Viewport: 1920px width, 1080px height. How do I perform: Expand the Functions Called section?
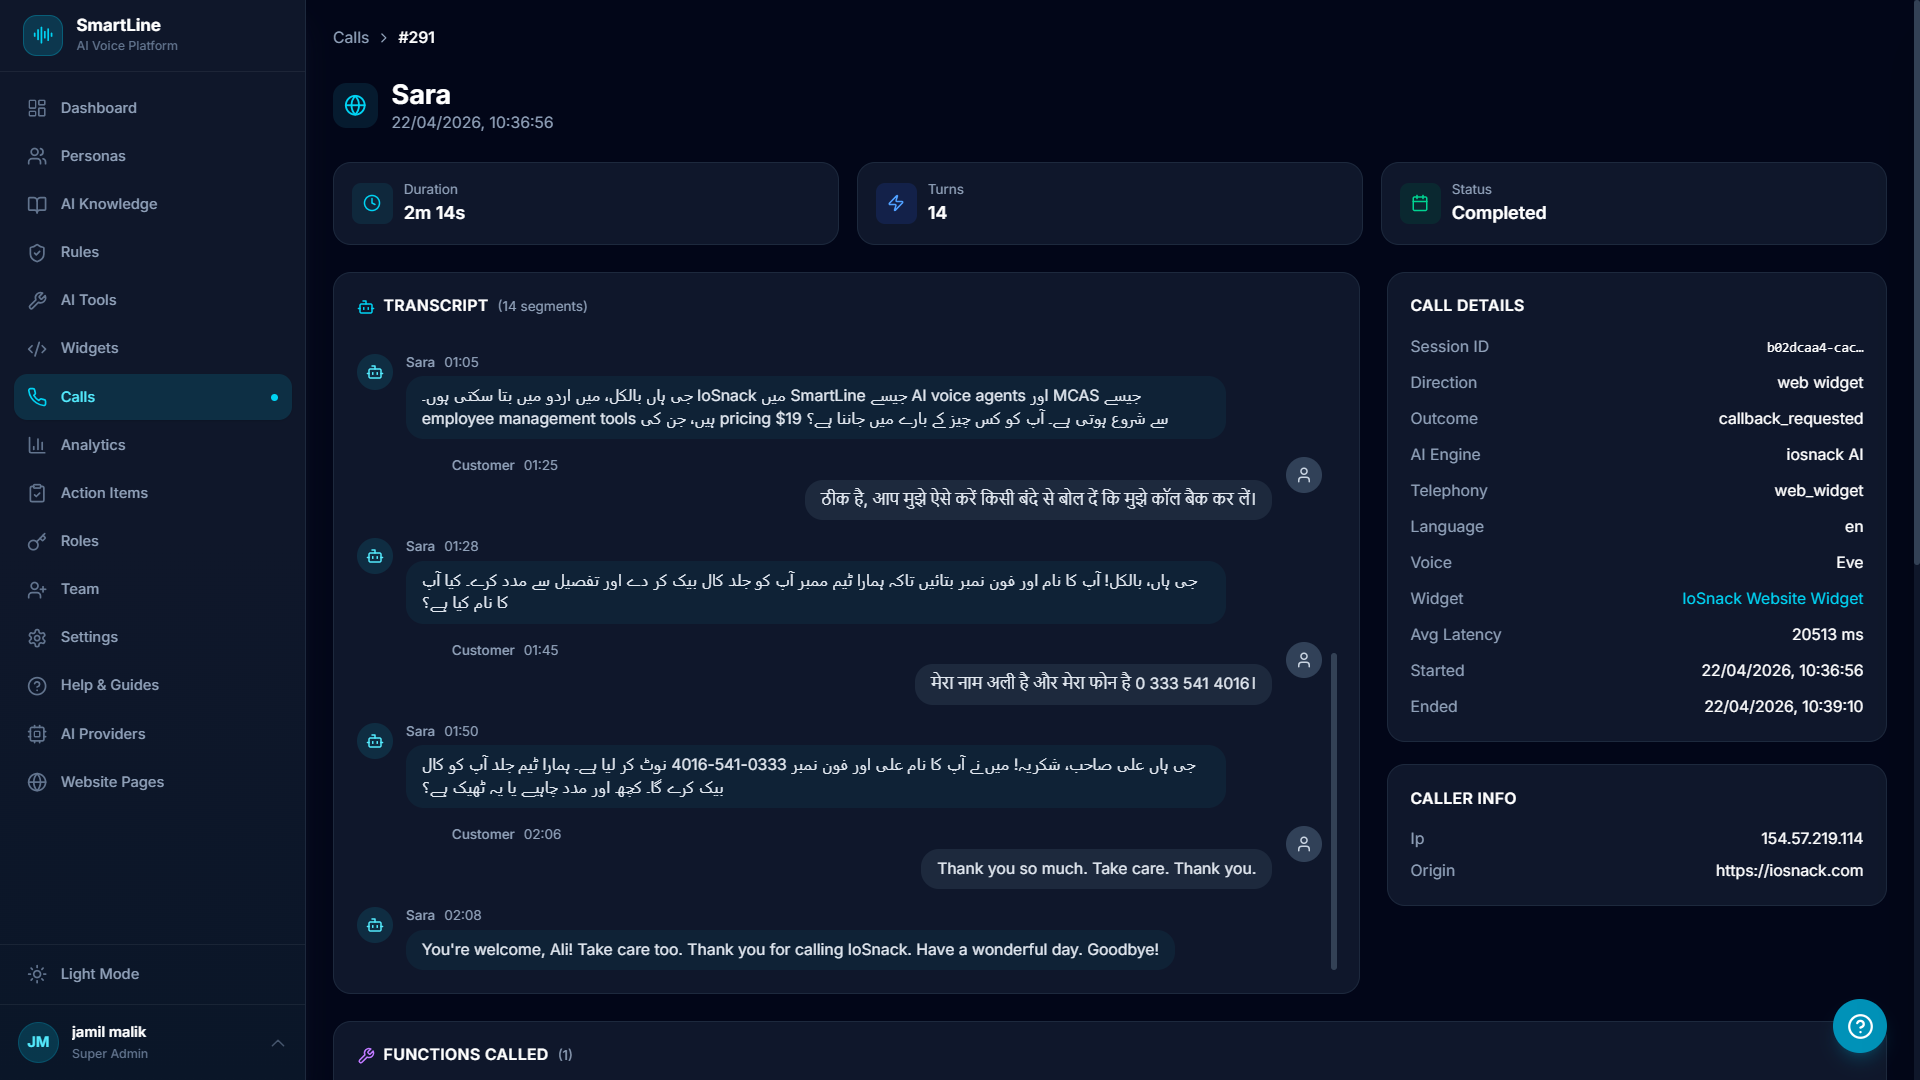coord(465,1054)
